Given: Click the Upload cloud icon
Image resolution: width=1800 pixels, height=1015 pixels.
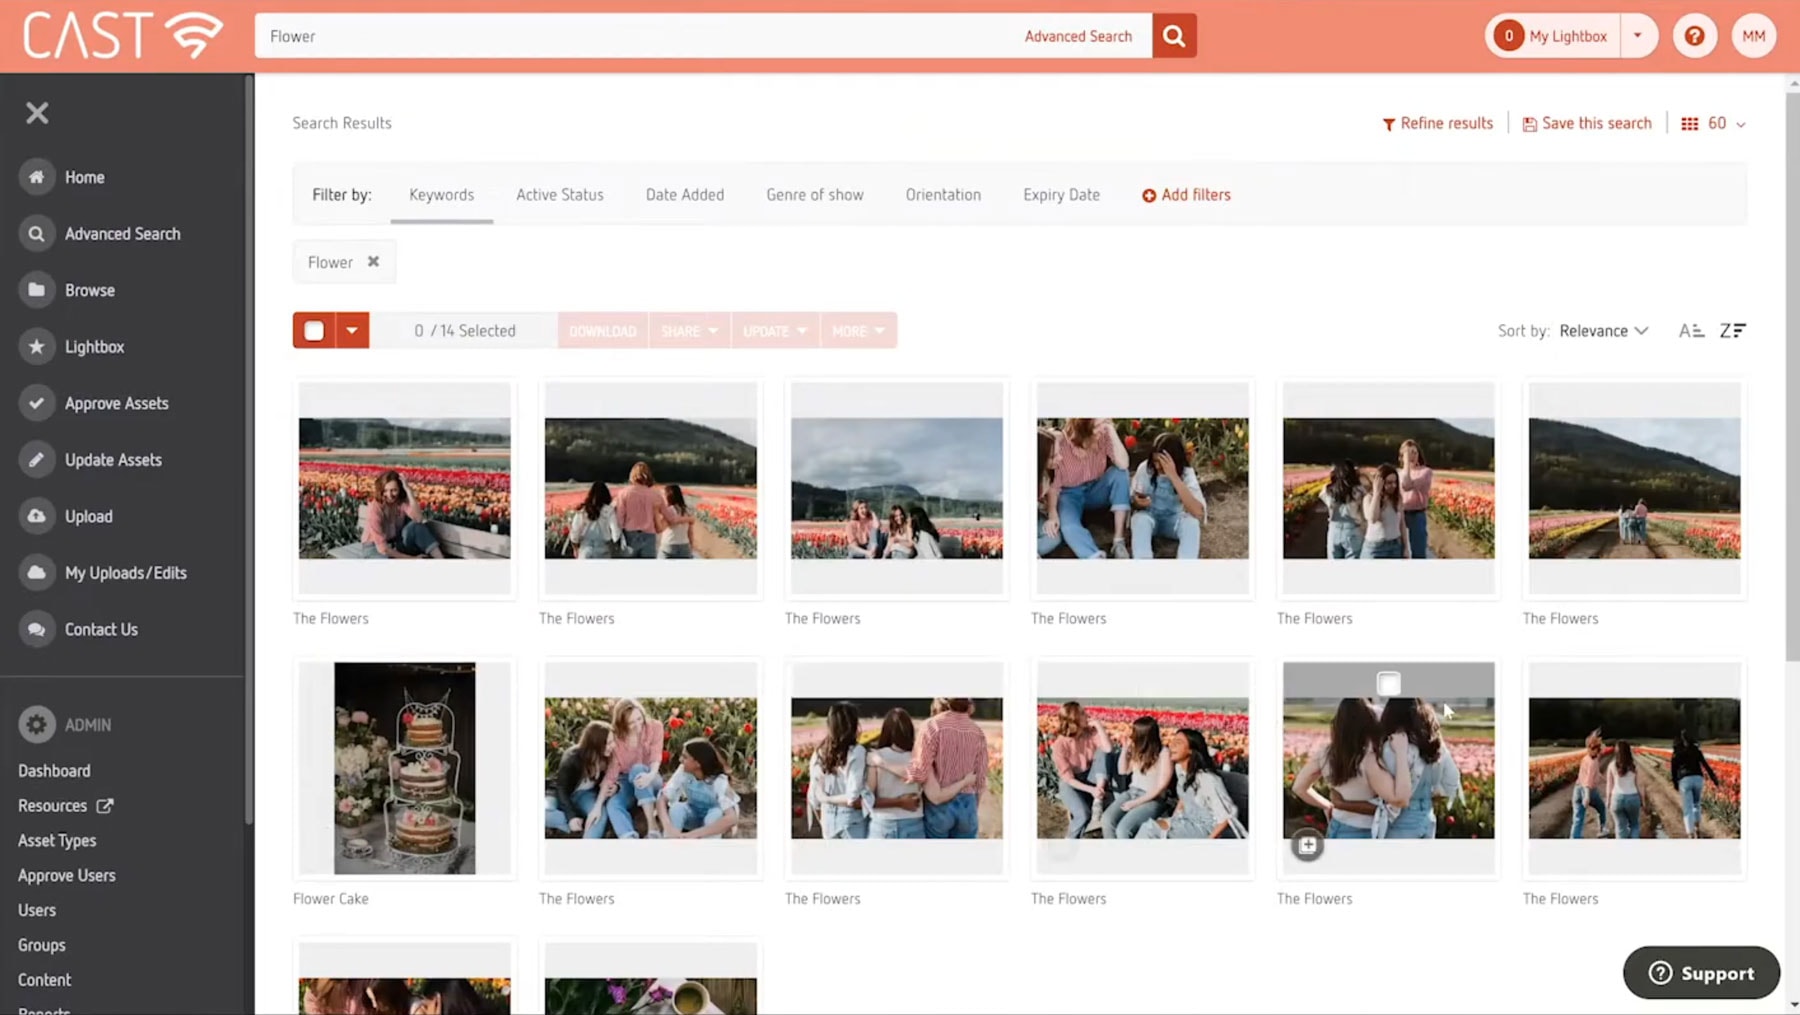Looking at the screenshot, I should click(x=36, y=516).
